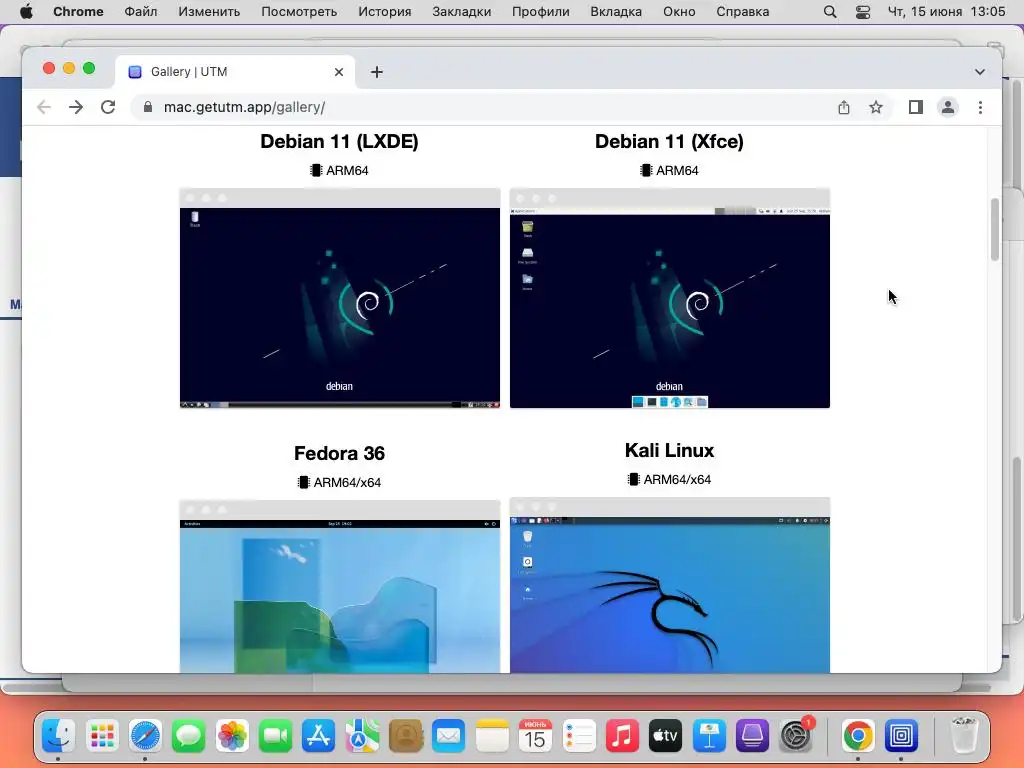This screenshot has width=1024, height=768.
Task: Open the Профили menu
Action: click(x=541, y=12)
